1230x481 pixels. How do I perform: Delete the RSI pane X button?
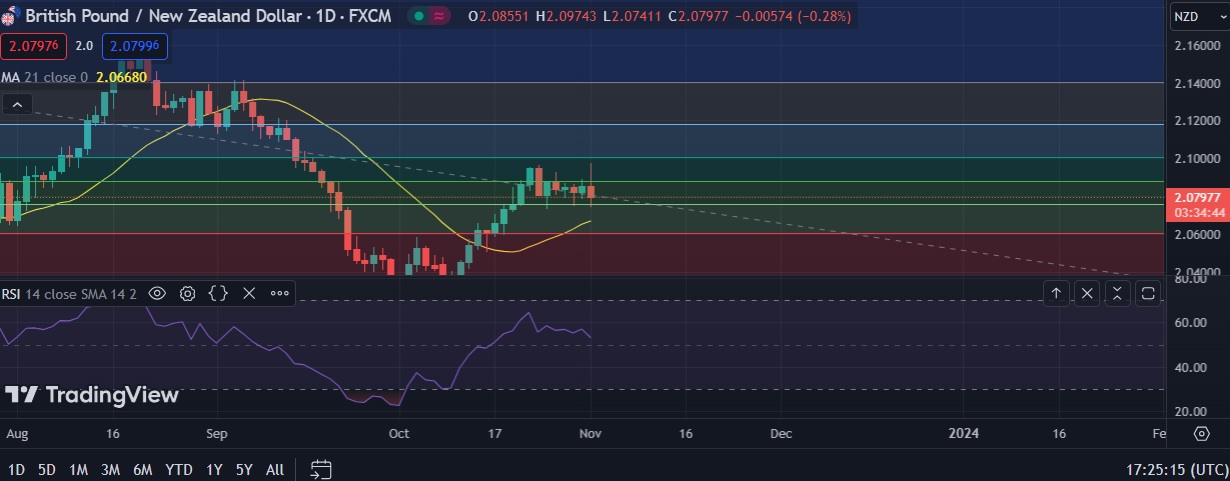[1087, 293]
